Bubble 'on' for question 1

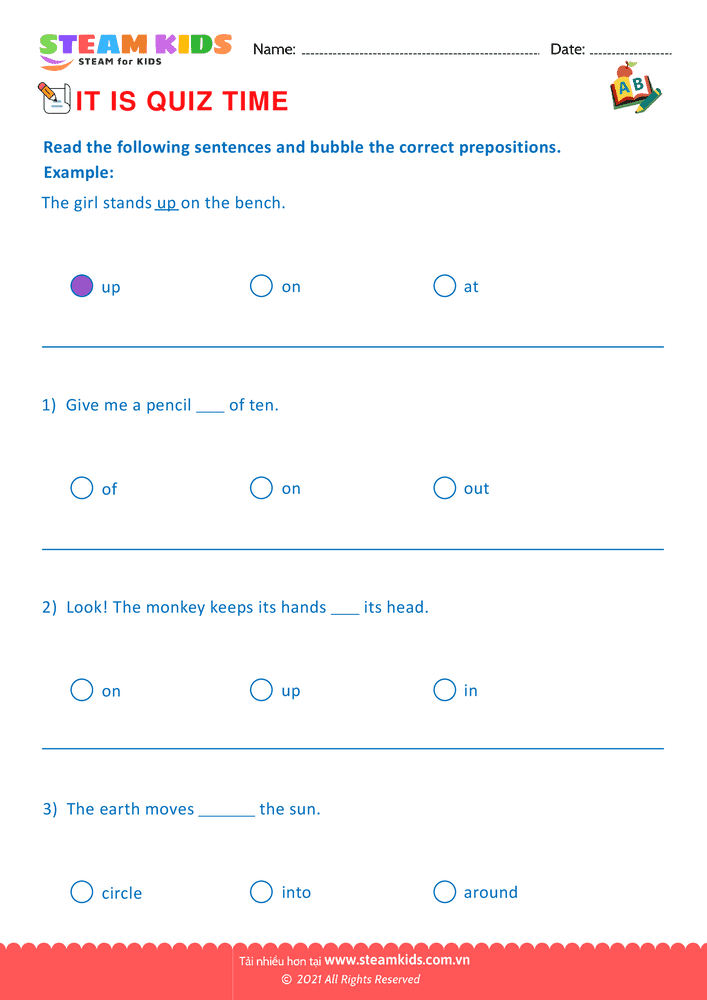261,488
